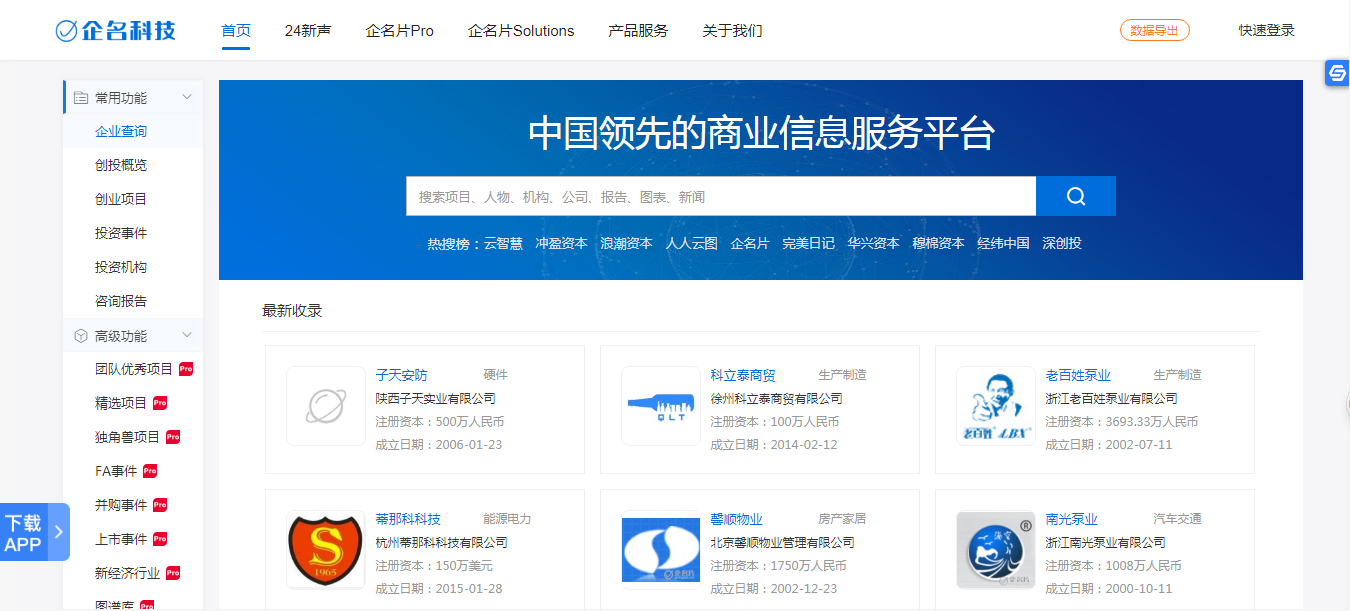1350x611 pixels.
Task: Focus the 搜索项目、人物、机构 search box
Action: 721,196
